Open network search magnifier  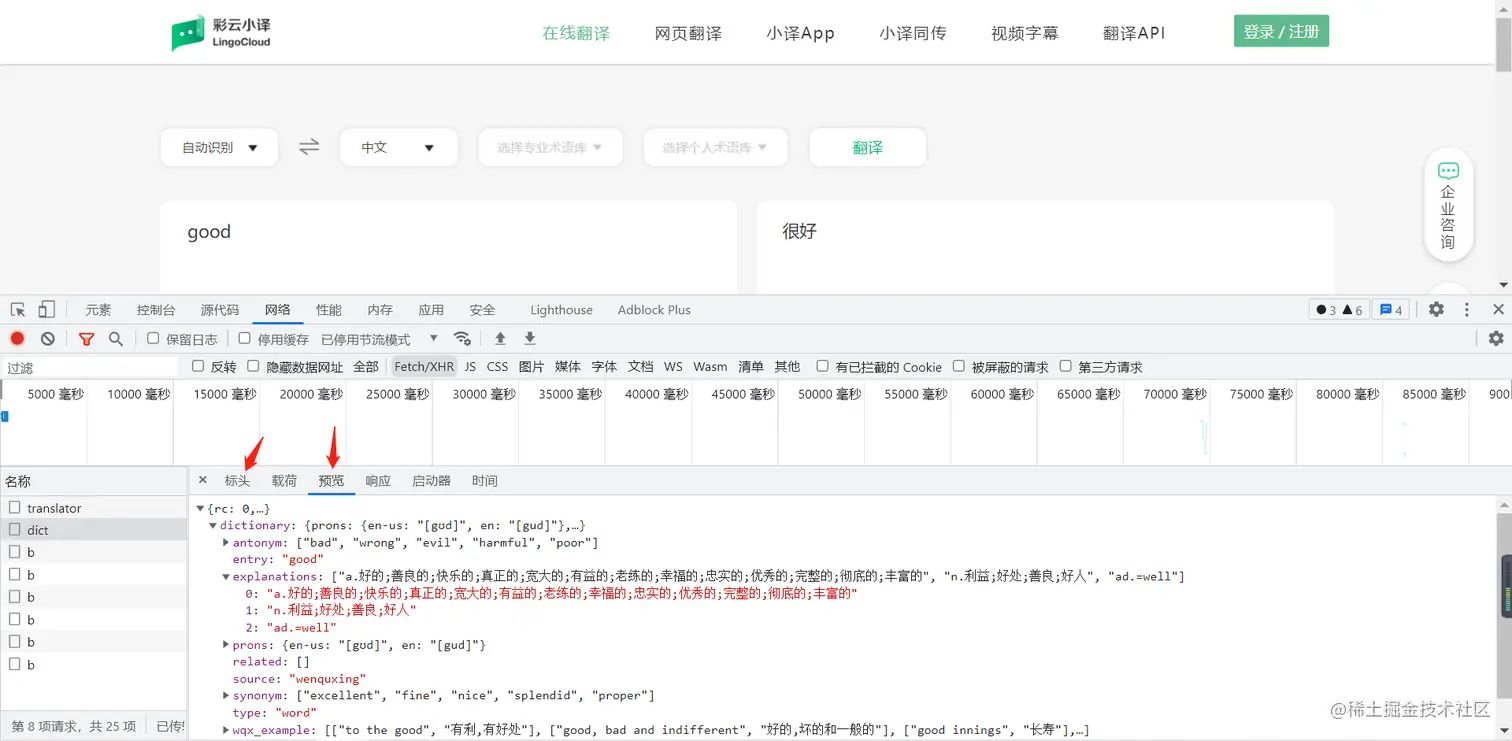[116, 339]
